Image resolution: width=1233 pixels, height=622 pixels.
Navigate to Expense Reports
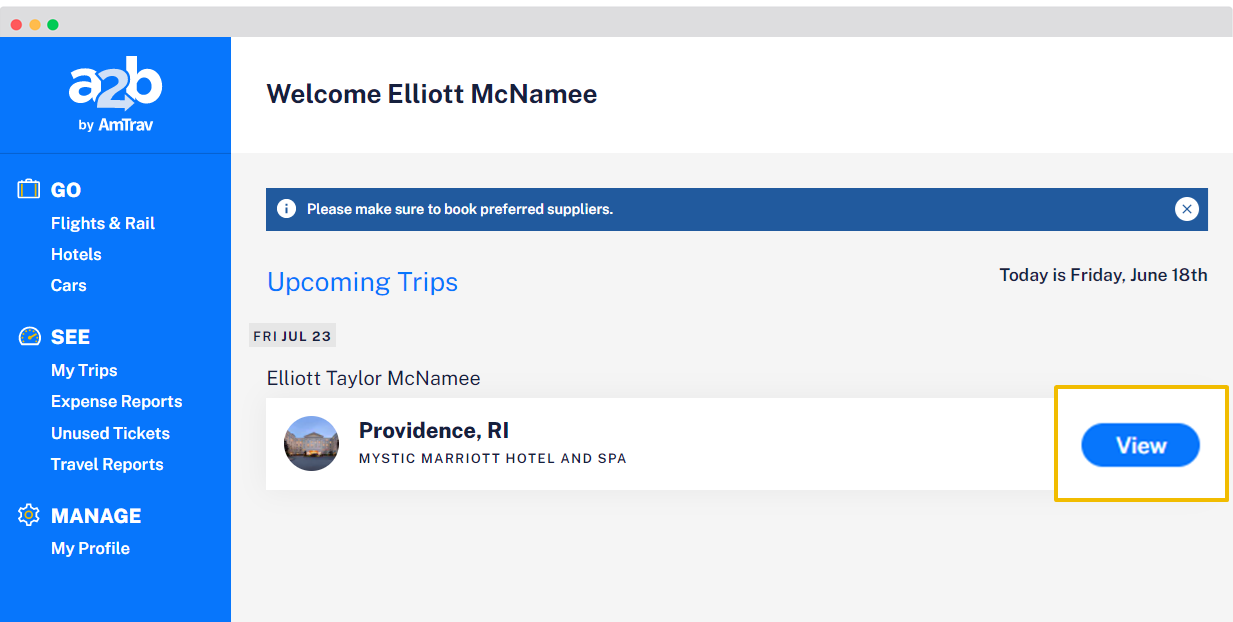pos(116,401)
